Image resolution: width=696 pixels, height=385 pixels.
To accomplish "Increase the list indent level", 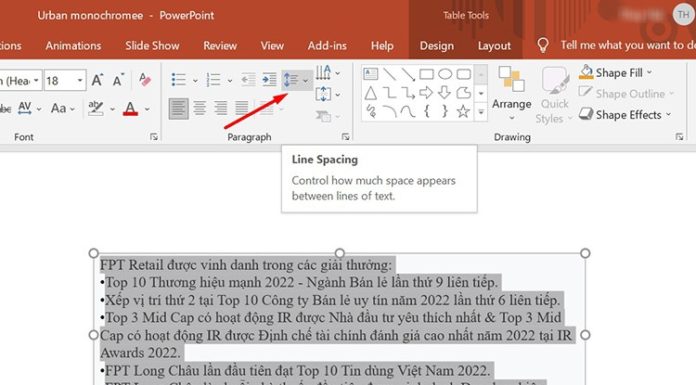I will pos(269,80).
